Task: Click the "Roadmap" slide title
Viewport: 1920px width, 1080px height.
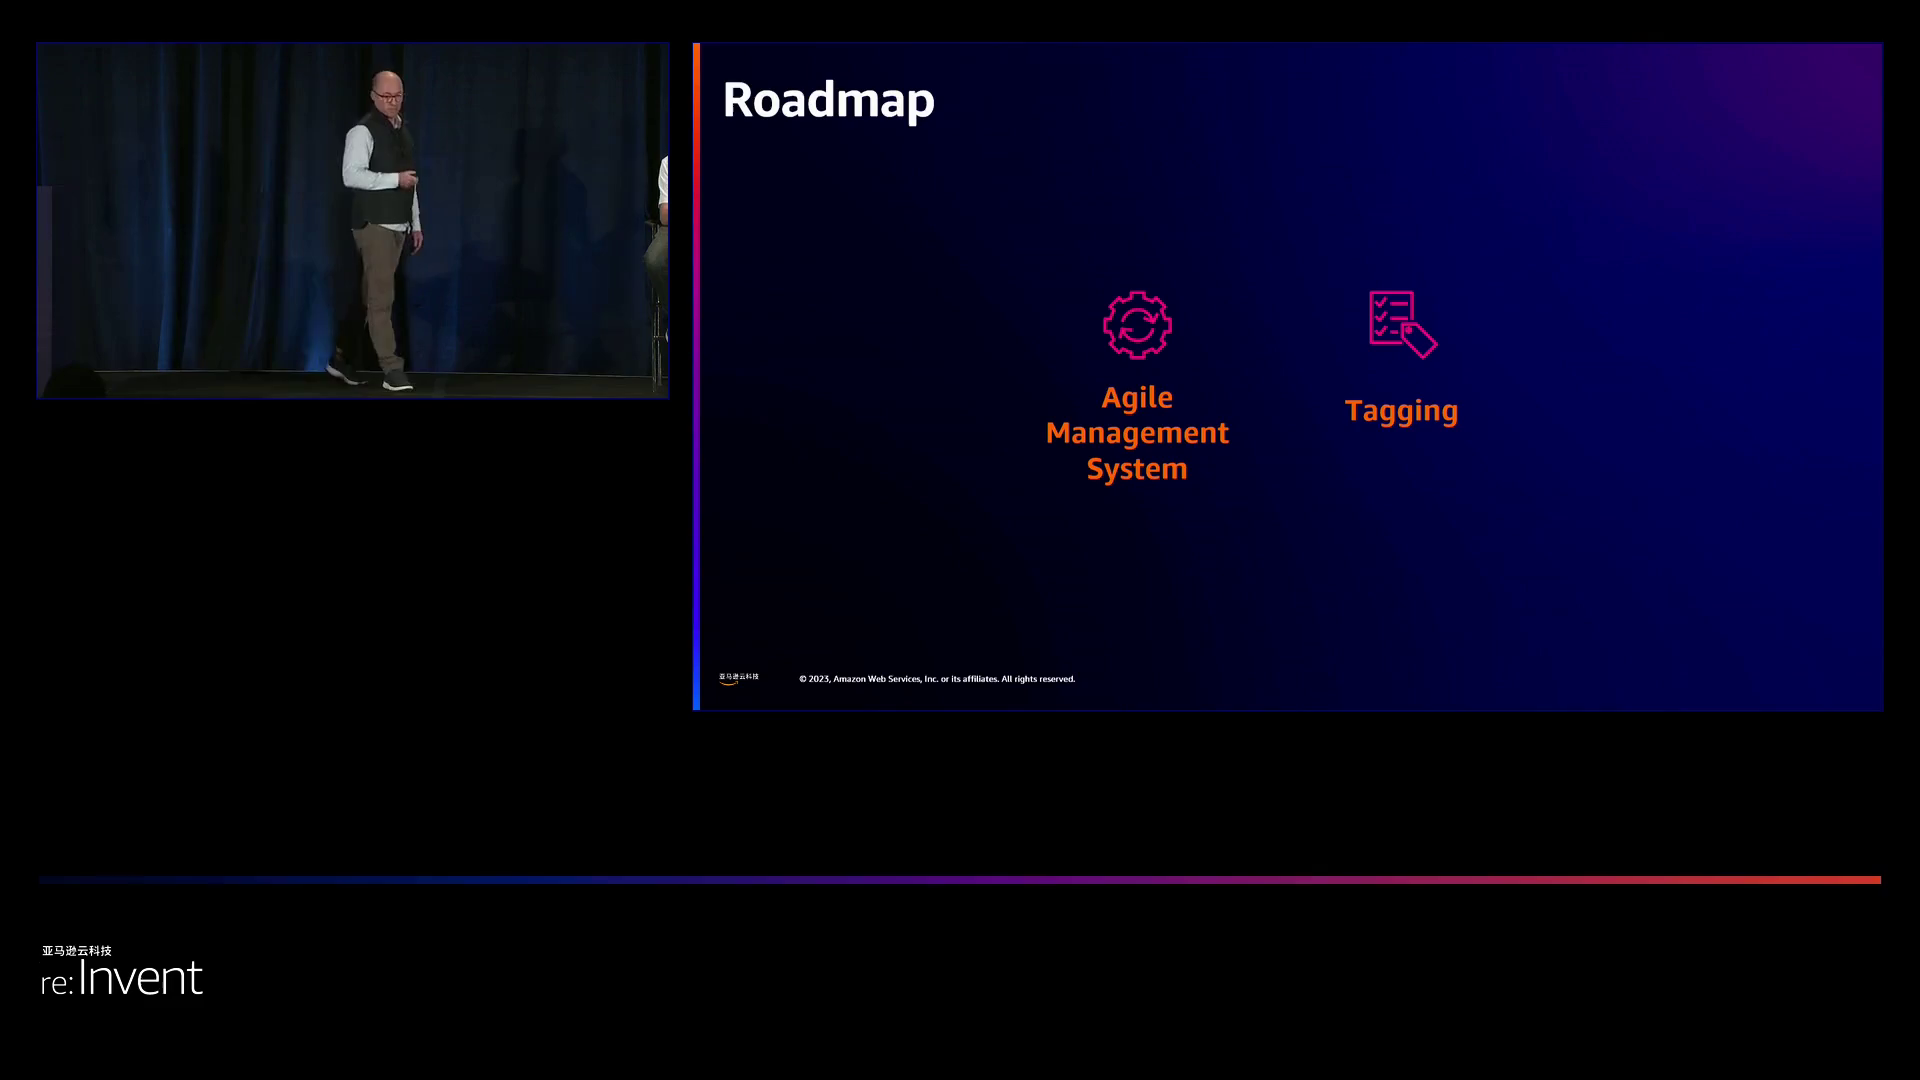Action: click(x=828, y=100)
